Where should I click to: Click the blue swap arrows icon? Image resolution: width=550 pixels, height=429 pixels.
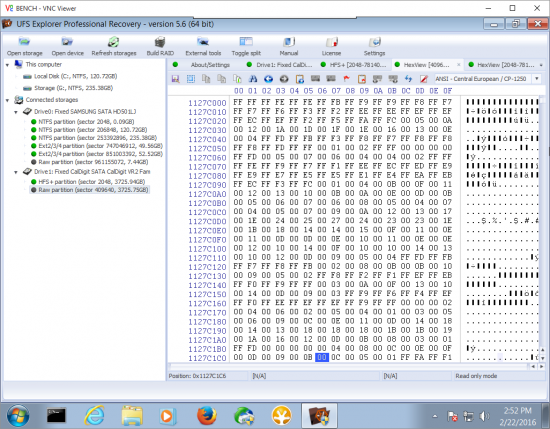click(408, 79)
